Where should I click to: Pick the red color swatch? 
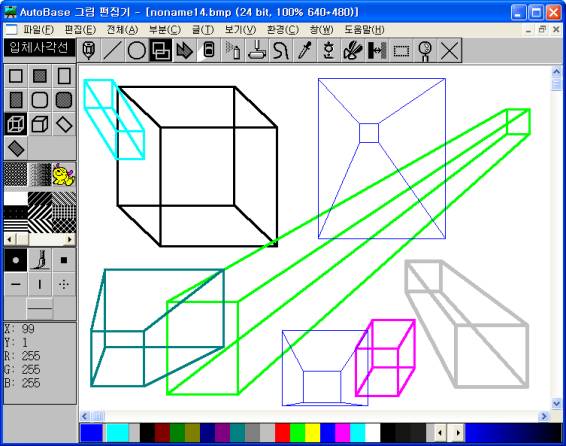point(282,433)
